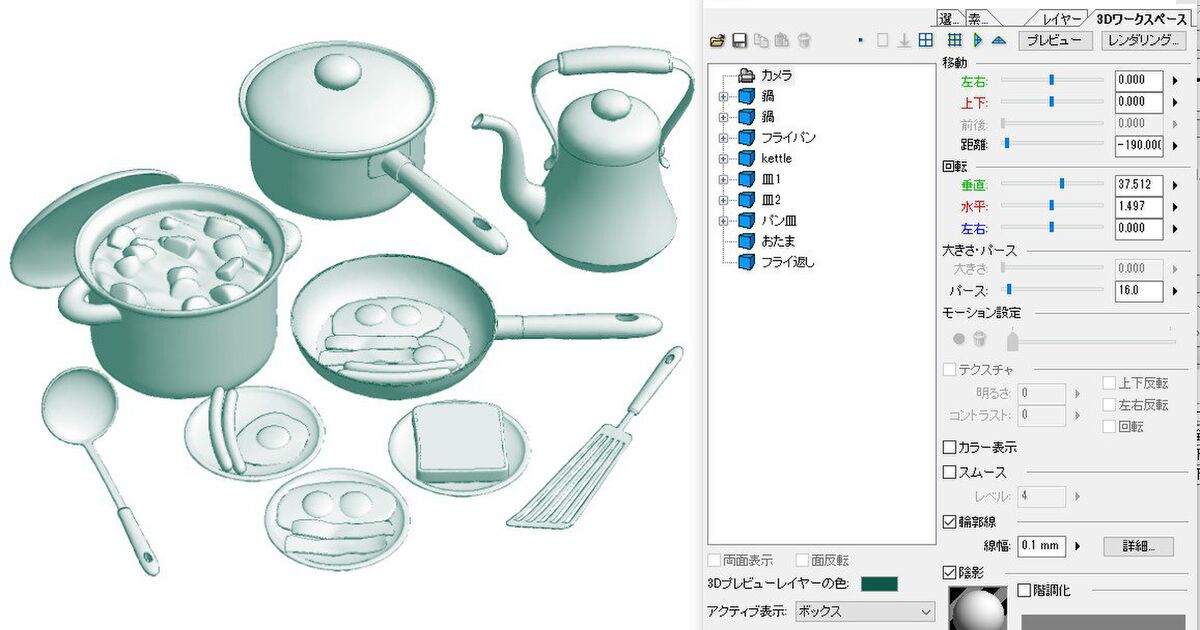Click the green nine-cell grid icon

tap(955, 41)
